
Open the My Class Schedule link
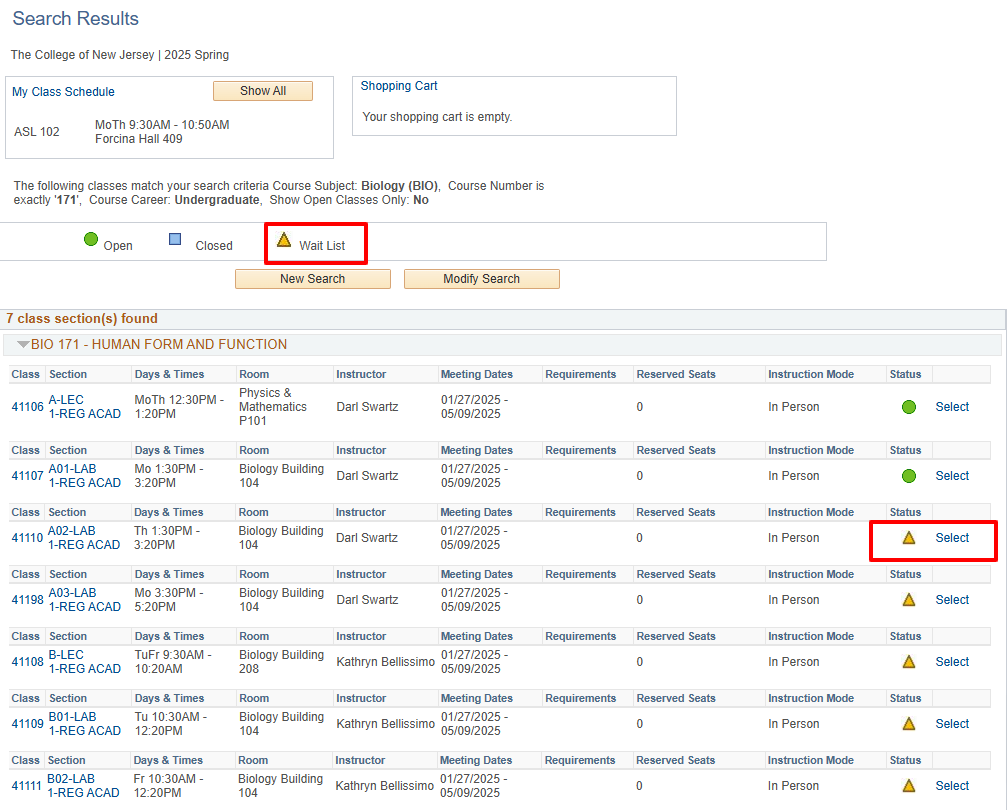point(63,92)
